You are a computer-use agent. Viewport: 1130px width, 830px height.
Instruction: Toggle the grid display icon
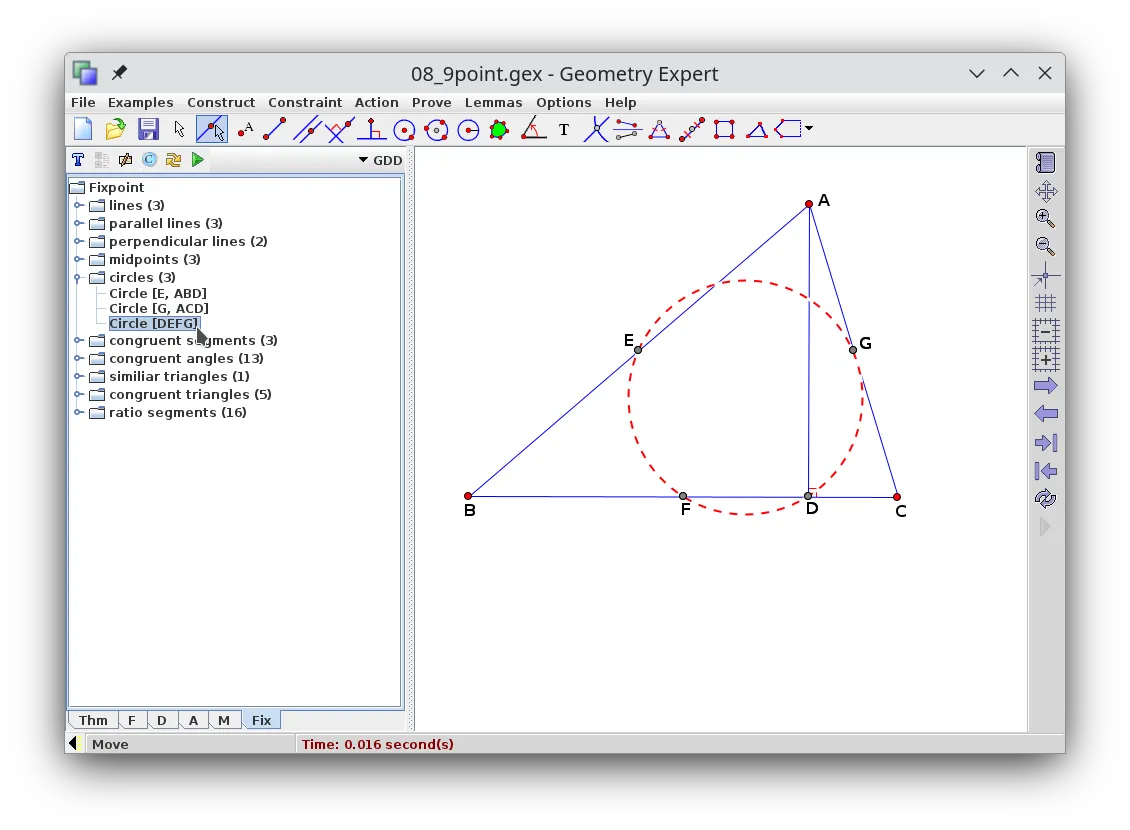tap(1045, 303)
